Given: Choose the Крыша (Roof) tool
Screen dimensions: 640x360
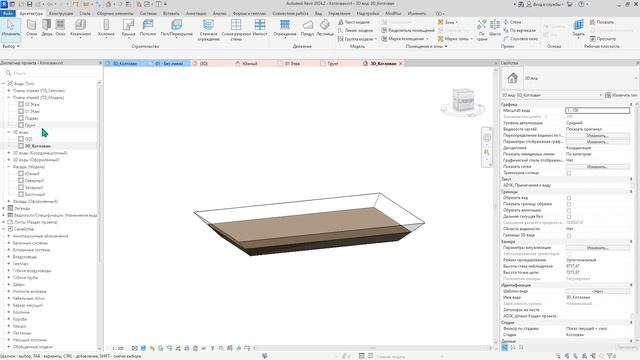Looking at the screenshot, I should (128, 28).
